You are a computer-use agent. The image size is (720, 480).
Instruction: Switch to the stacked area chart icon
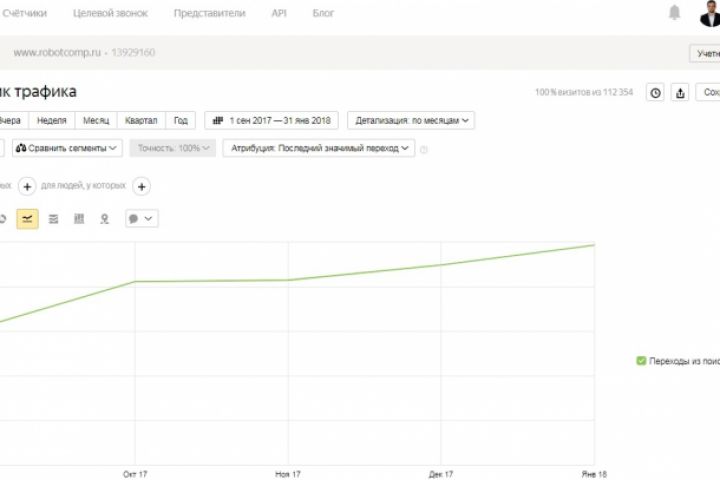click(x=53, y=219)
